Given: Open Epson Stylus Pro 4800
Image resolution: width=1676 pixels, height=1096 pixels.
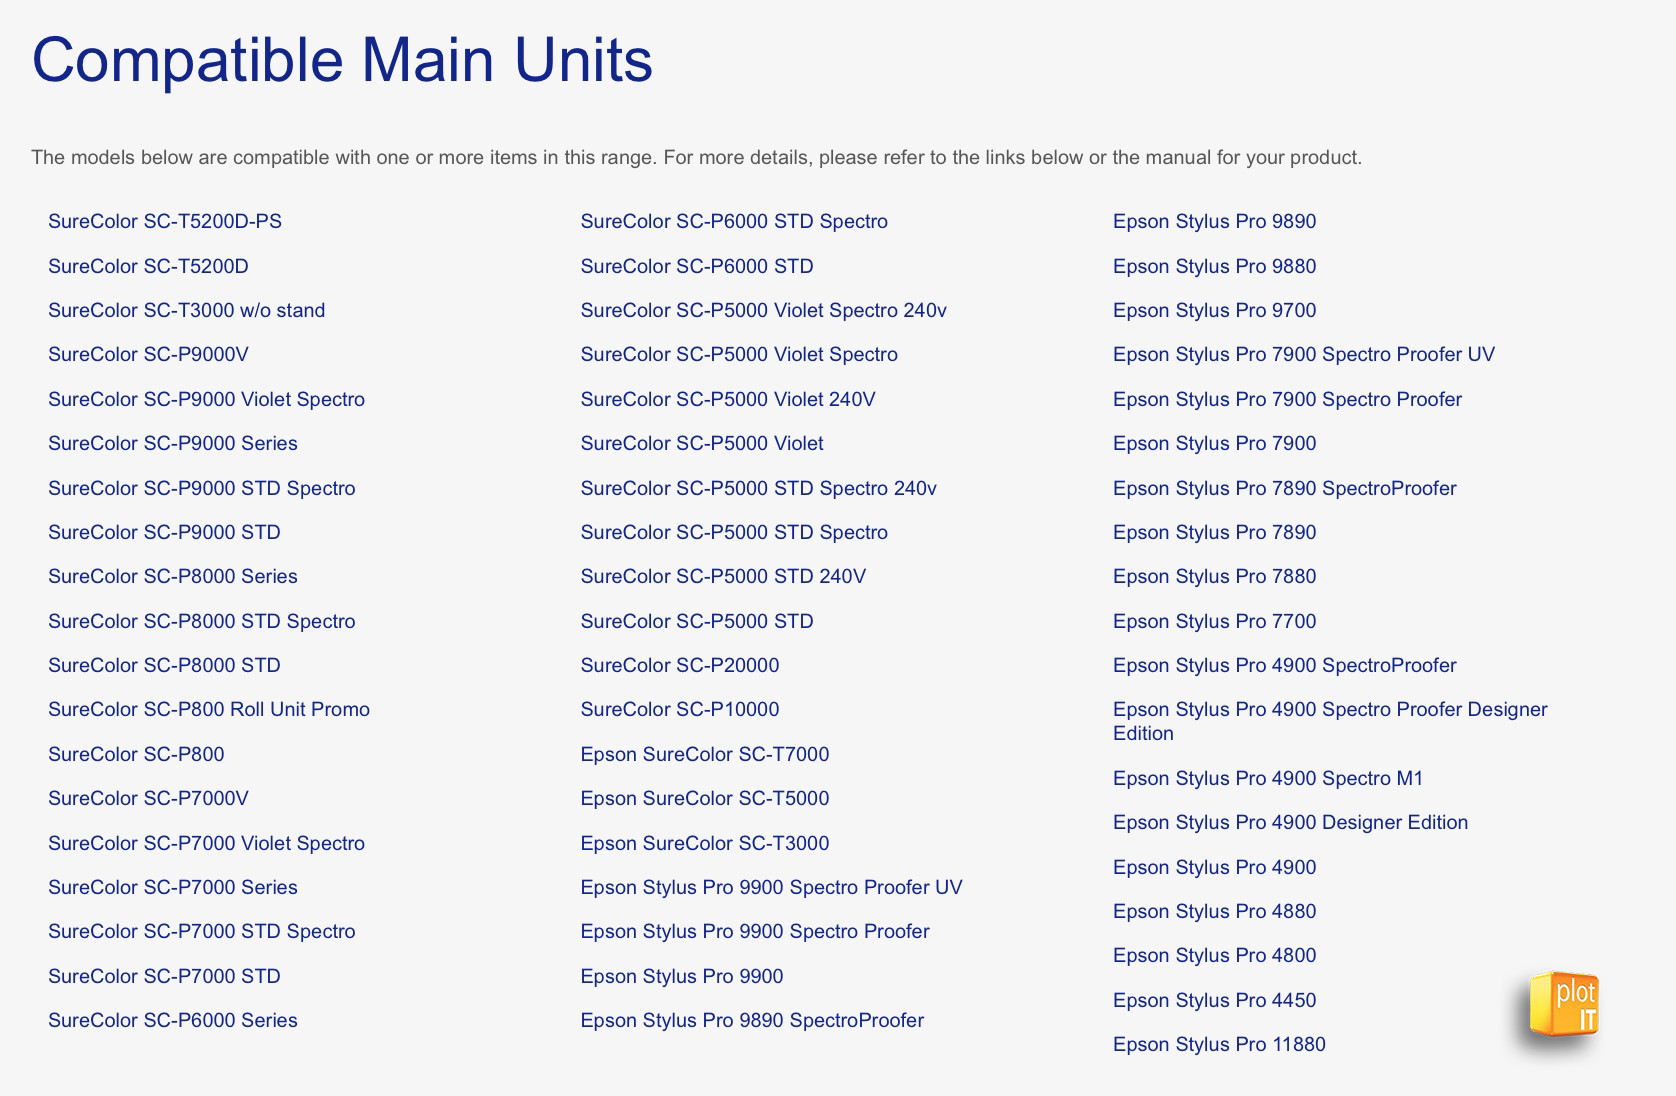Looking at the screenshot, I should coord(1215,955).
